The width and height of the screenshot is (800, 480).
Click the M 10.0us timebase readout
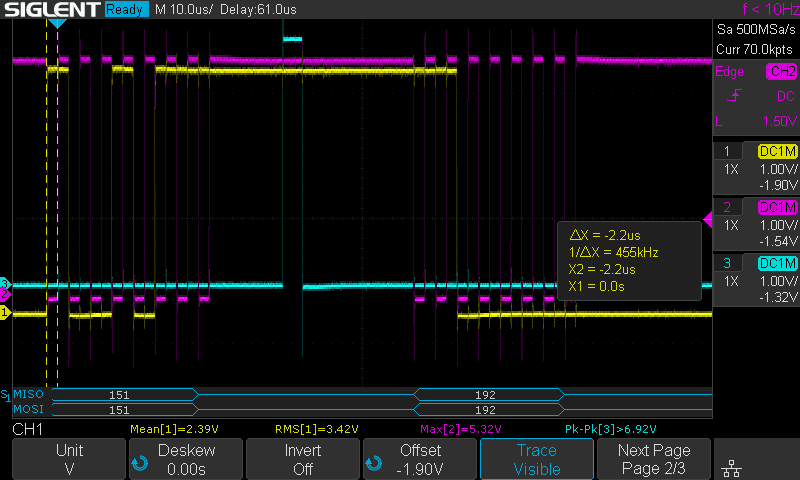pyautogui.click(x=183, y=10)
